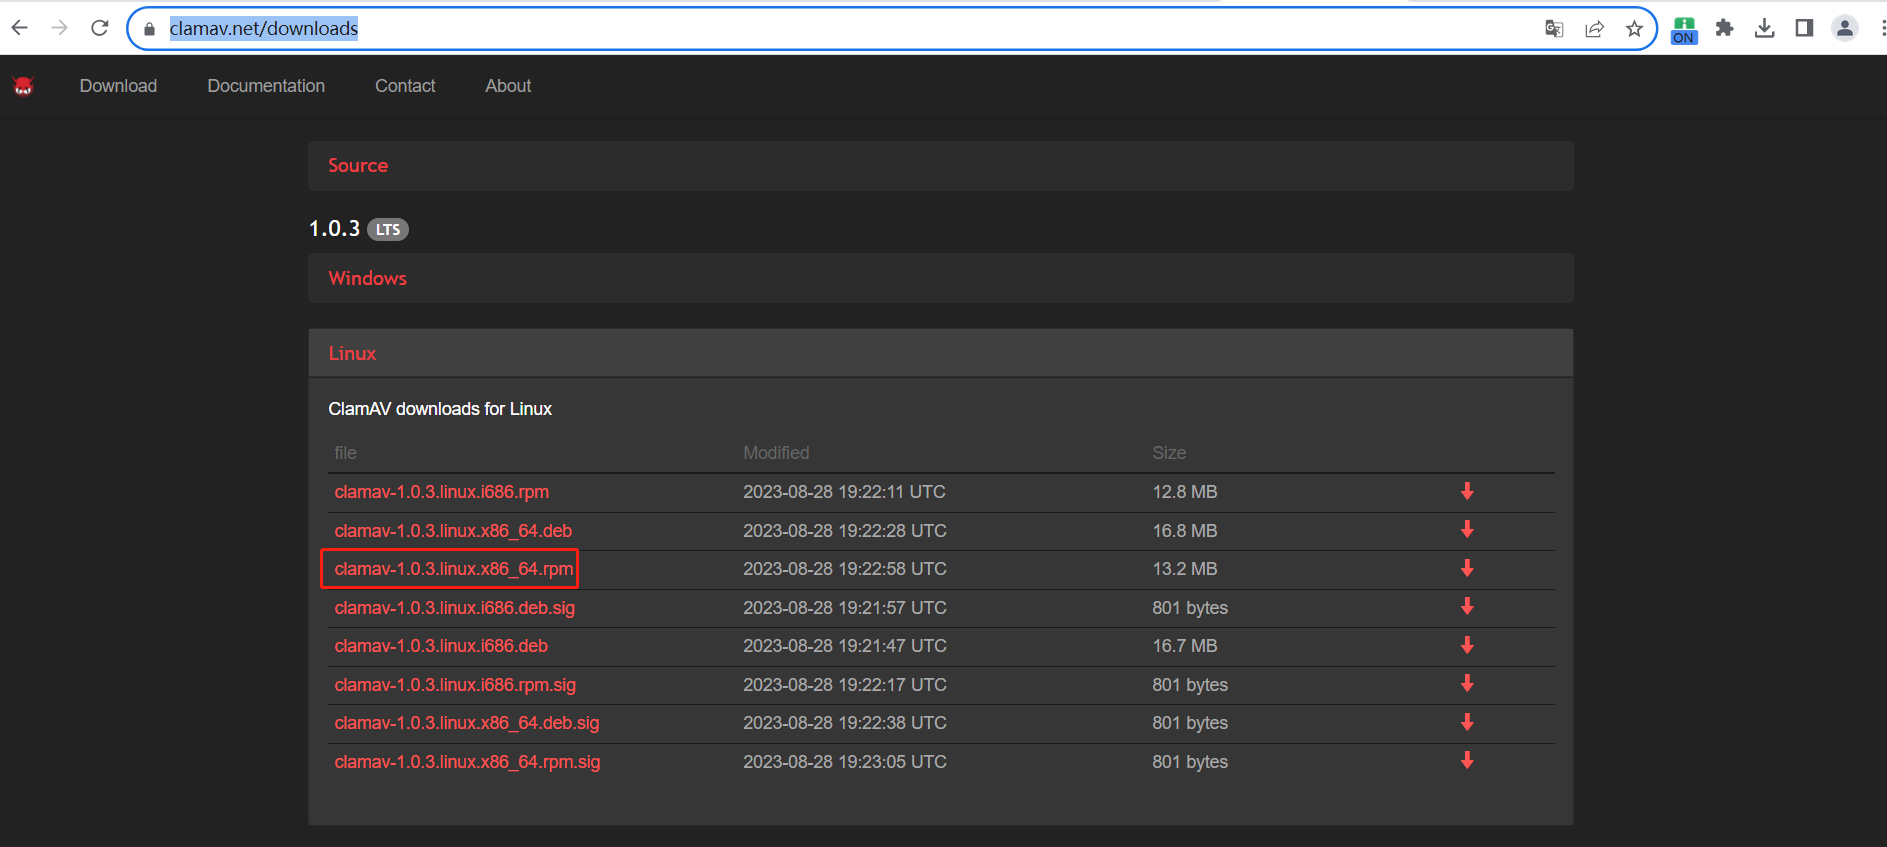This screenshot has height=847, width=1887.
Task: Open the green ON extension icon
Action: coord(1684,30)
